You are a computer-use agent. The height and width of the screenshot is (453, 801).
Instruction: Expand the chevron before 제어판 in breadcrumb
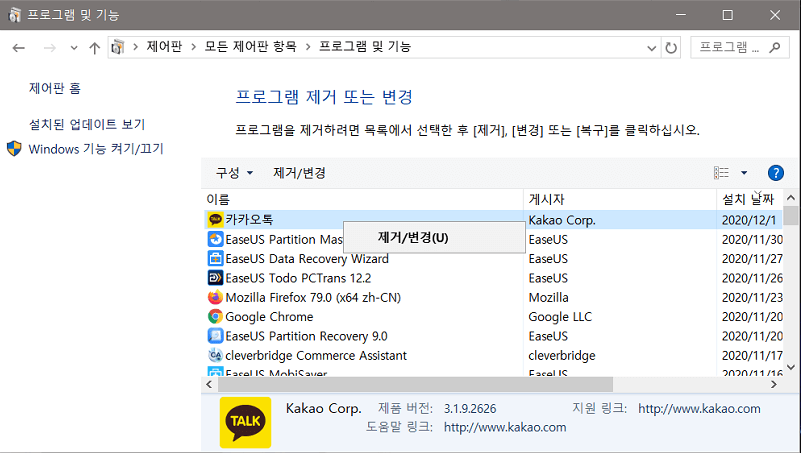[135, 47]
